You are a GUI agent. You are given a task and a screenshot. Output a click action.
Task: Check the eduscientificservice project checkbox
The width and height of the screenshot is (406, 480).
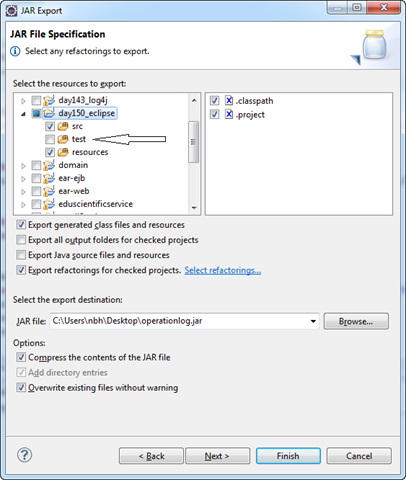[36, 204]
